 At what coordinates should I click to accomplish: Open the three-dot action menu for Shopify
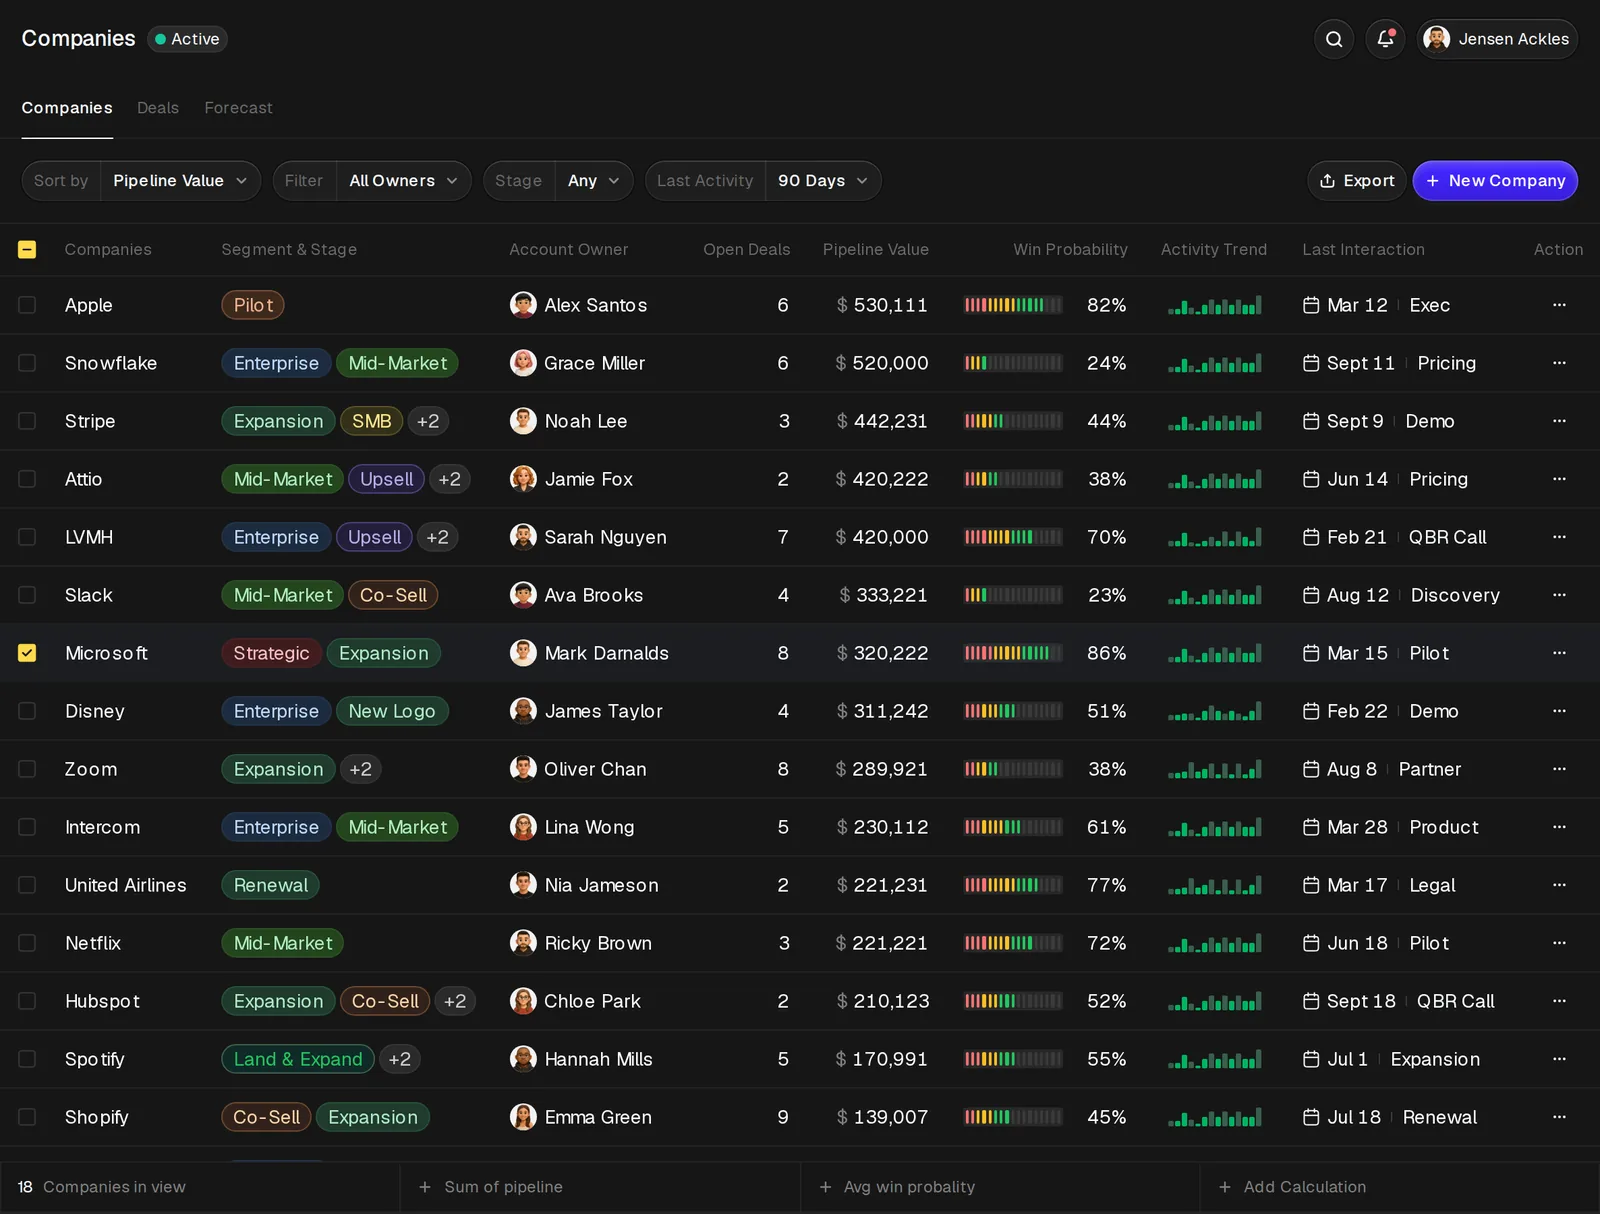tap(1559, 1117)
